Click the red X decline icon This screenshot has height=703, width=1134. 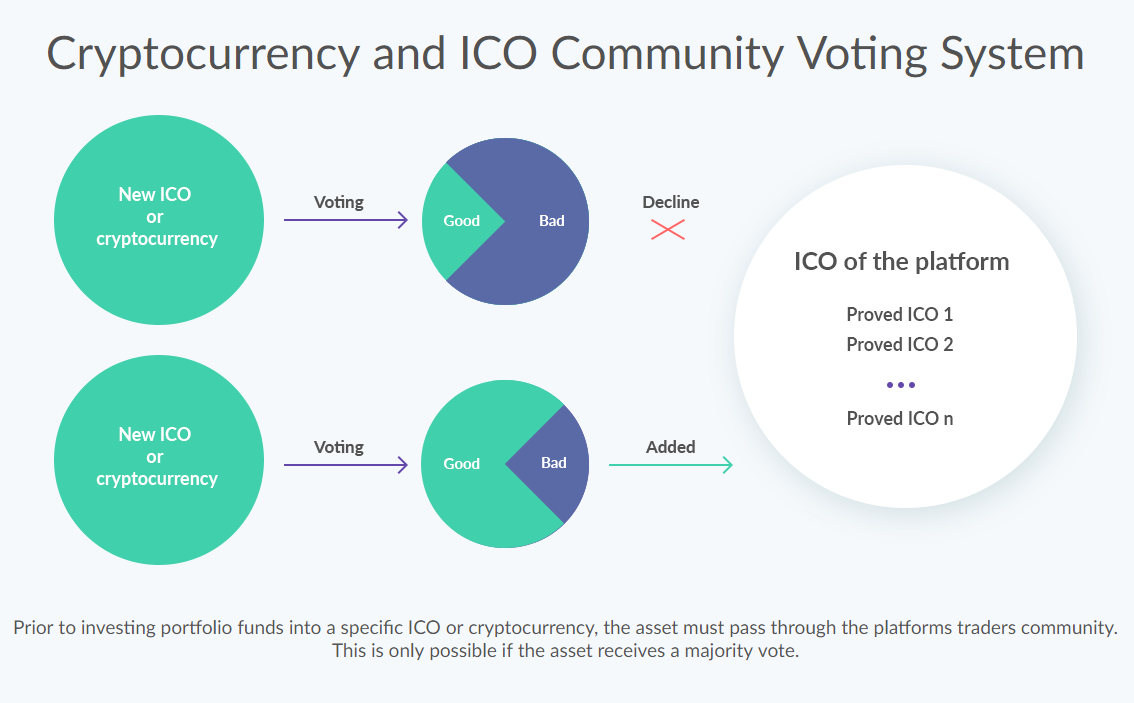667,230
